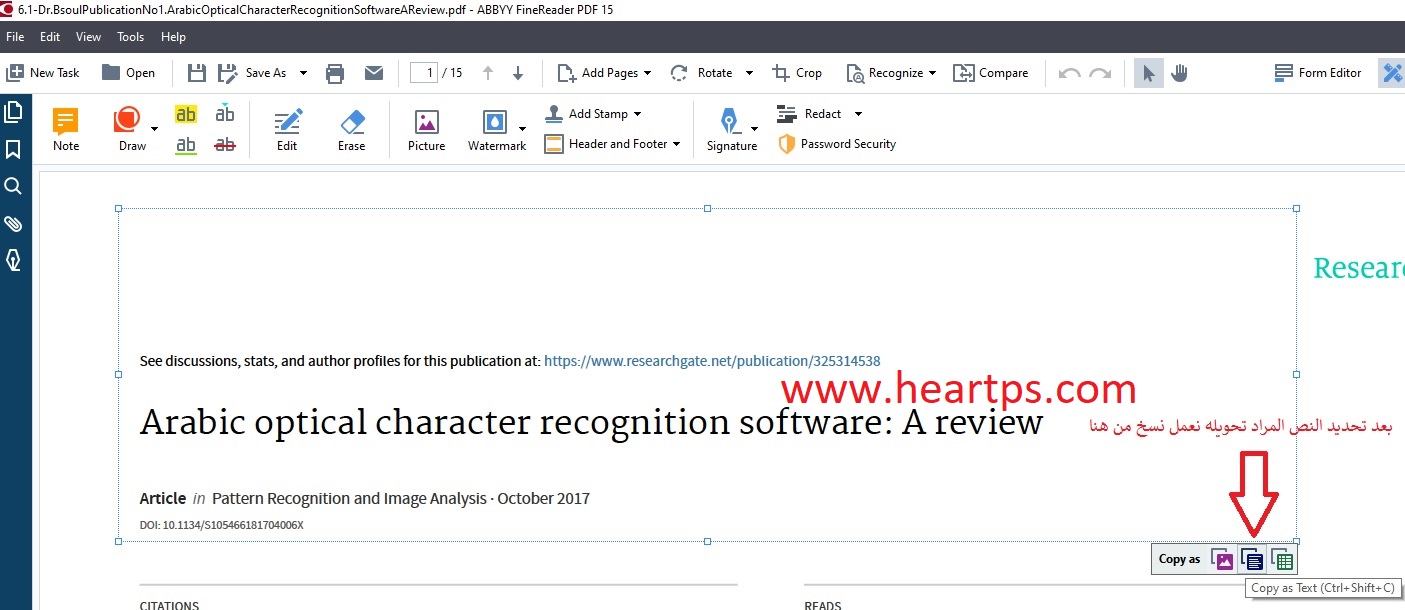Viewport: 1405px width, 610px height.
Task: Expand the Header and Footer dropdown
Action: click(676, 144)
